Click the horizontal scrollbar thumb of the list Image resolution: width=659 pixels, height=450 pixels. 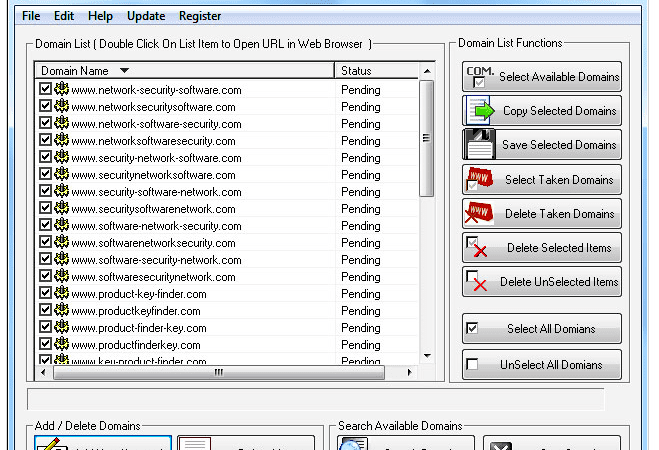219,372
